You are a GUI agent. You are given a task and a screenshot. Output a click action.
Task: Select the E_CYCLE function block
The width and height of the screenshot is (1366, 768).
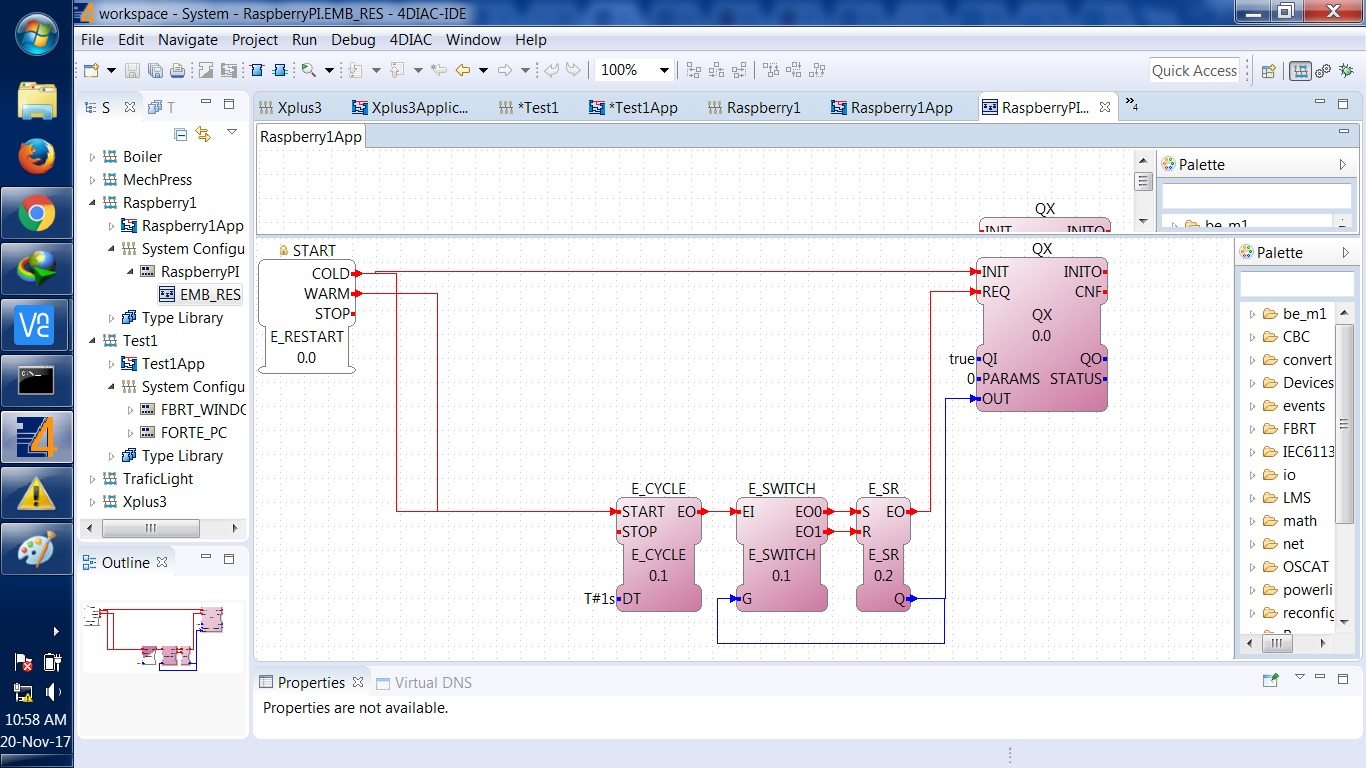point(659,555)
